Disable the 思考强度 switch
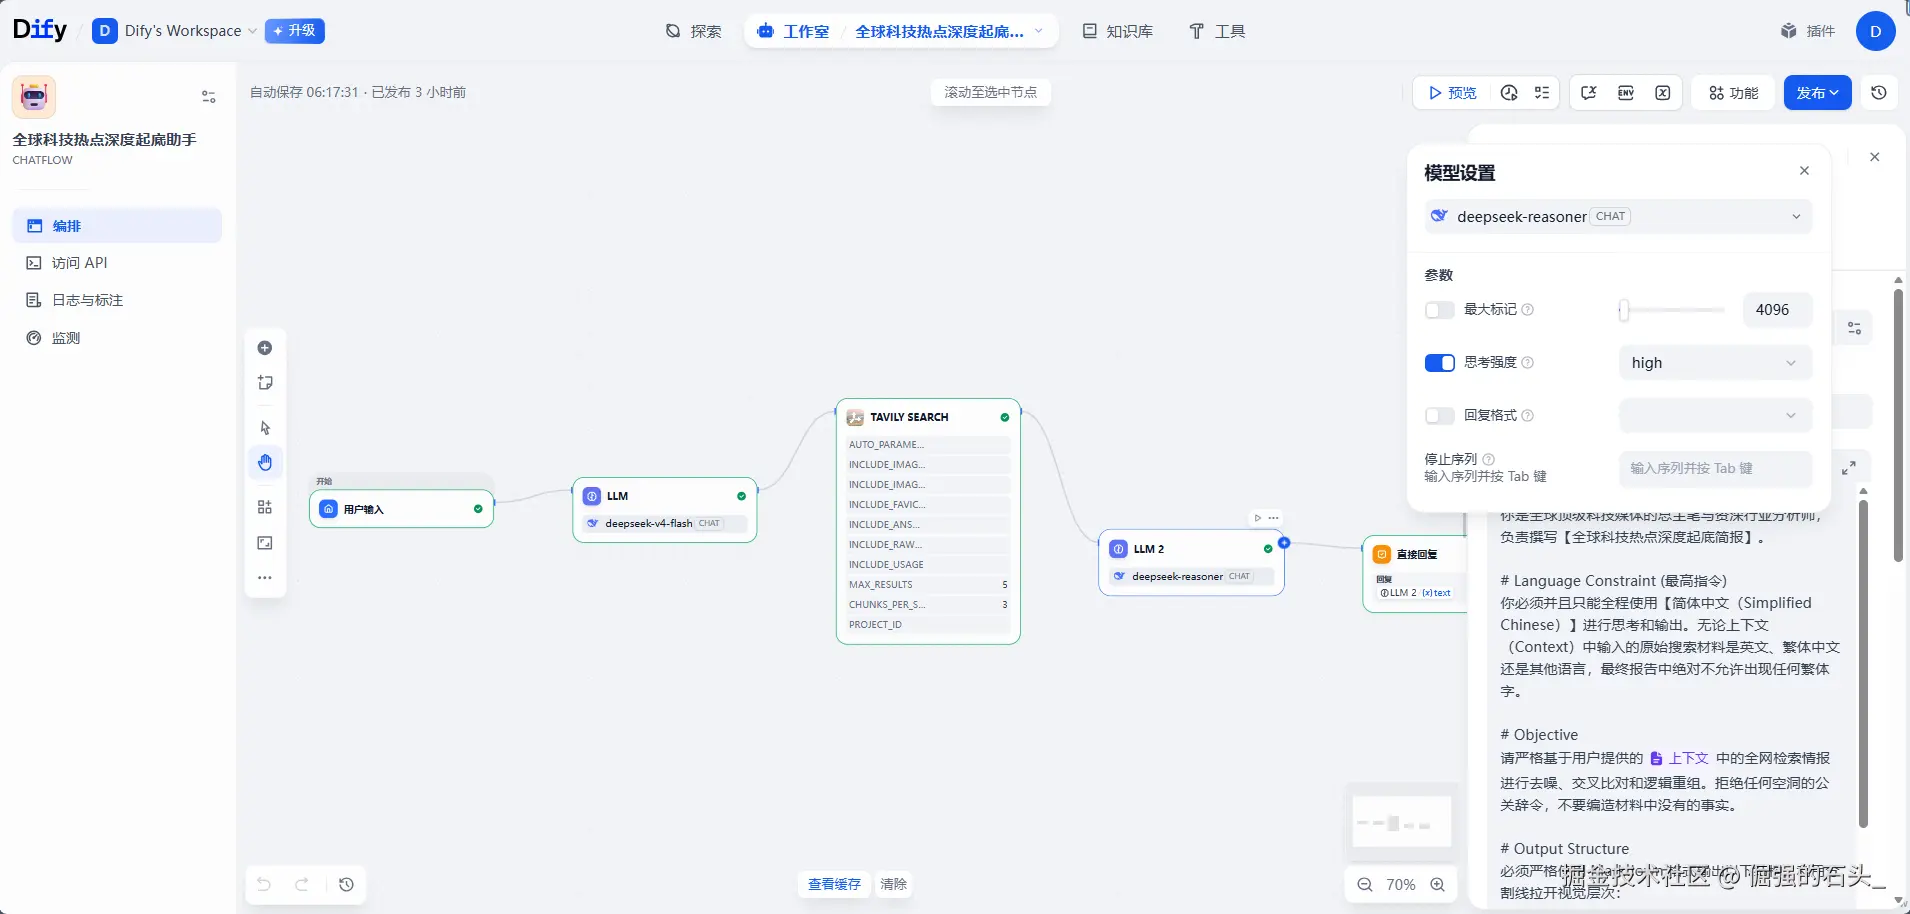Viewport: 1910px width, 914px height. [1439, 363]
